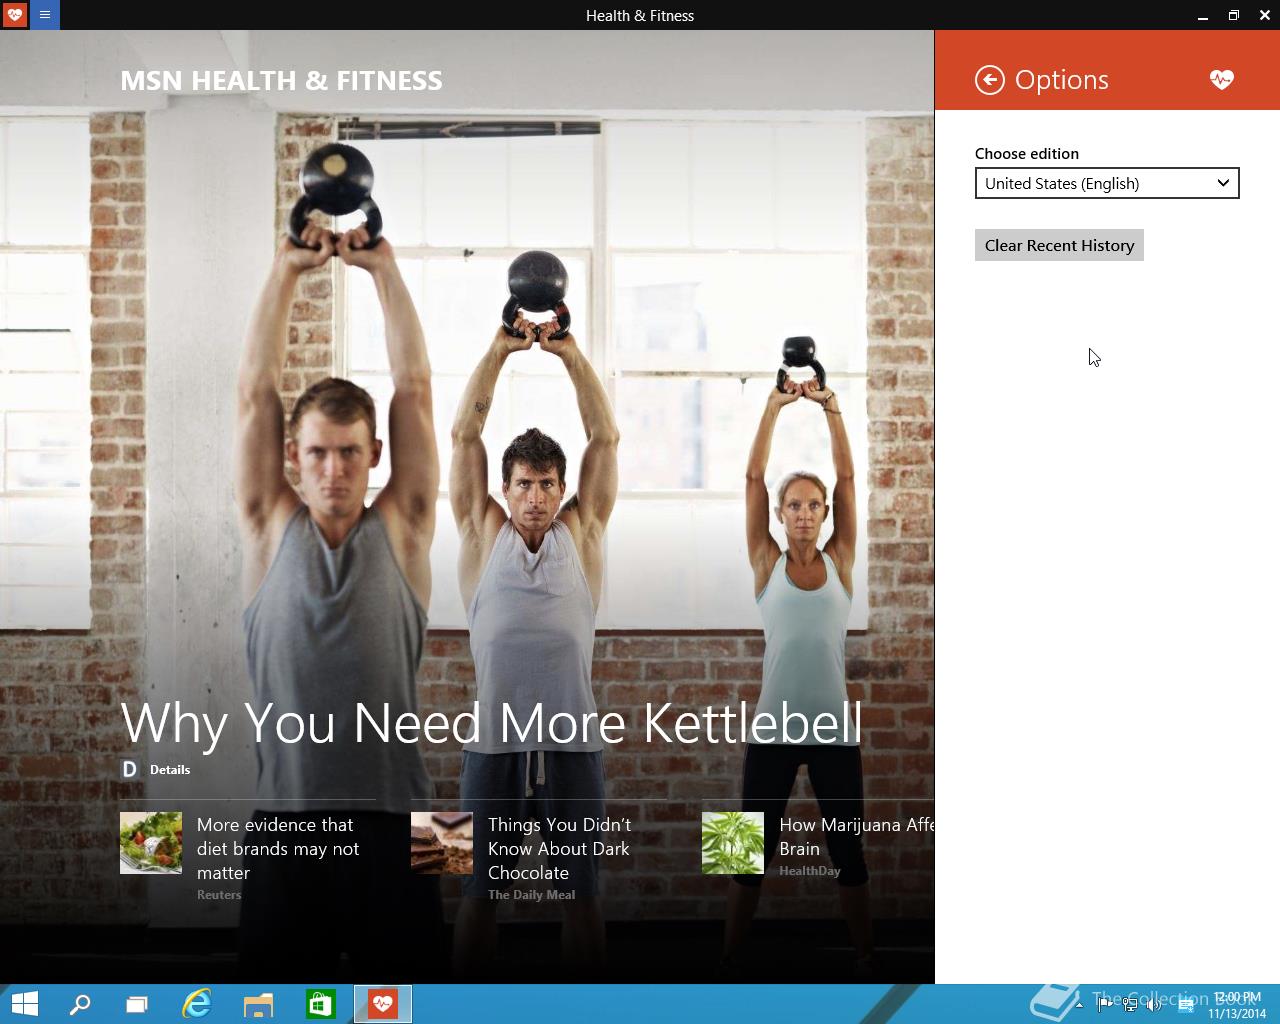Click the HealthDay source label

tap(810, 871)
